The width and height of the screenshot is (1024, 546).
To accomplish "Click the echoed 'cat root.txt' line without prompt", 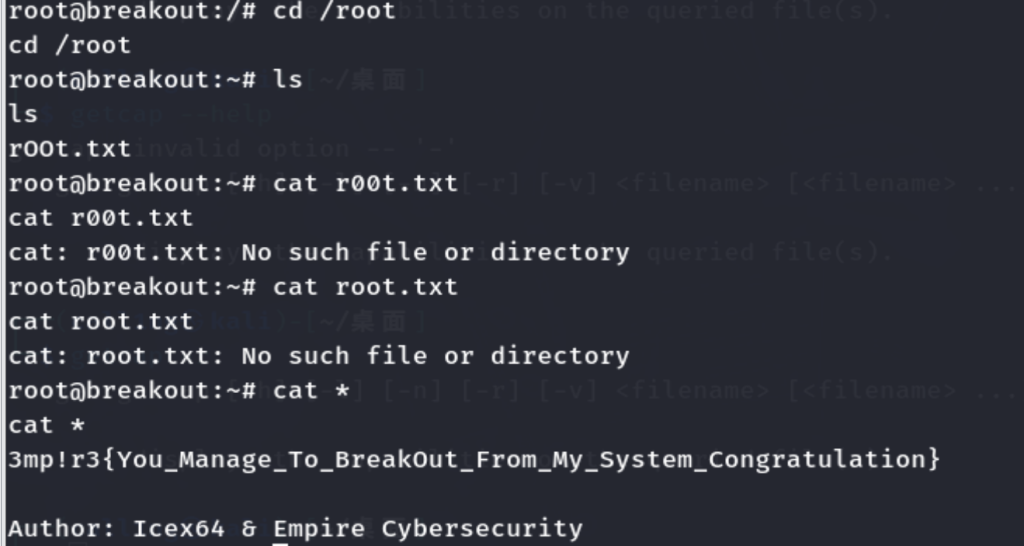I will 100,322.
